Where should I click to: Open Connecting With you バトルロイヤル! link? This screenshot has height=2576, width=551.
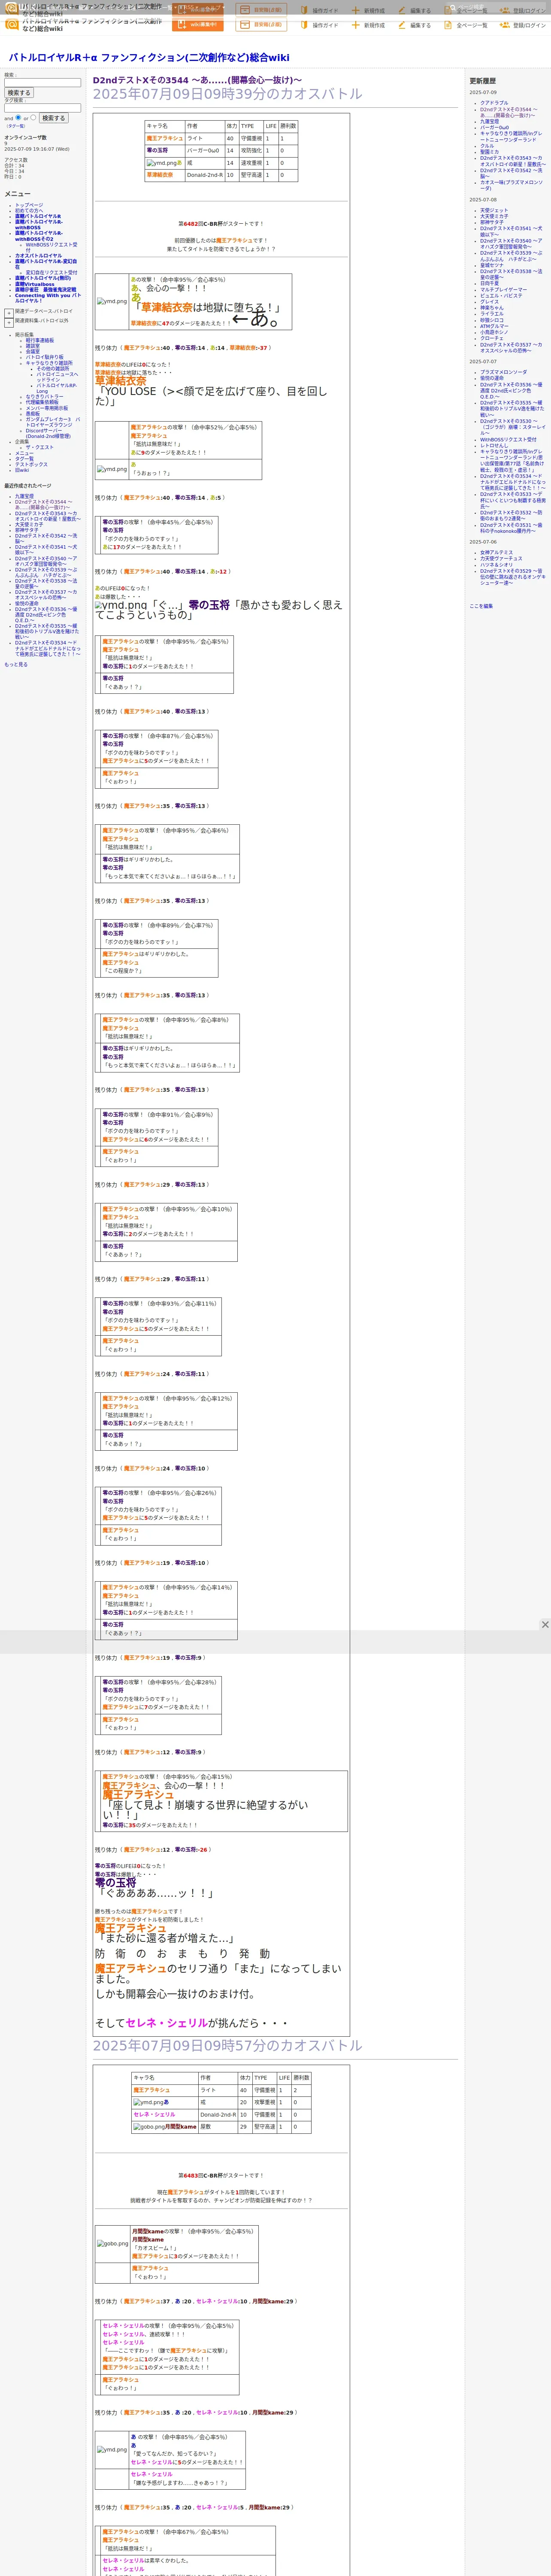[x=47, y=298]
